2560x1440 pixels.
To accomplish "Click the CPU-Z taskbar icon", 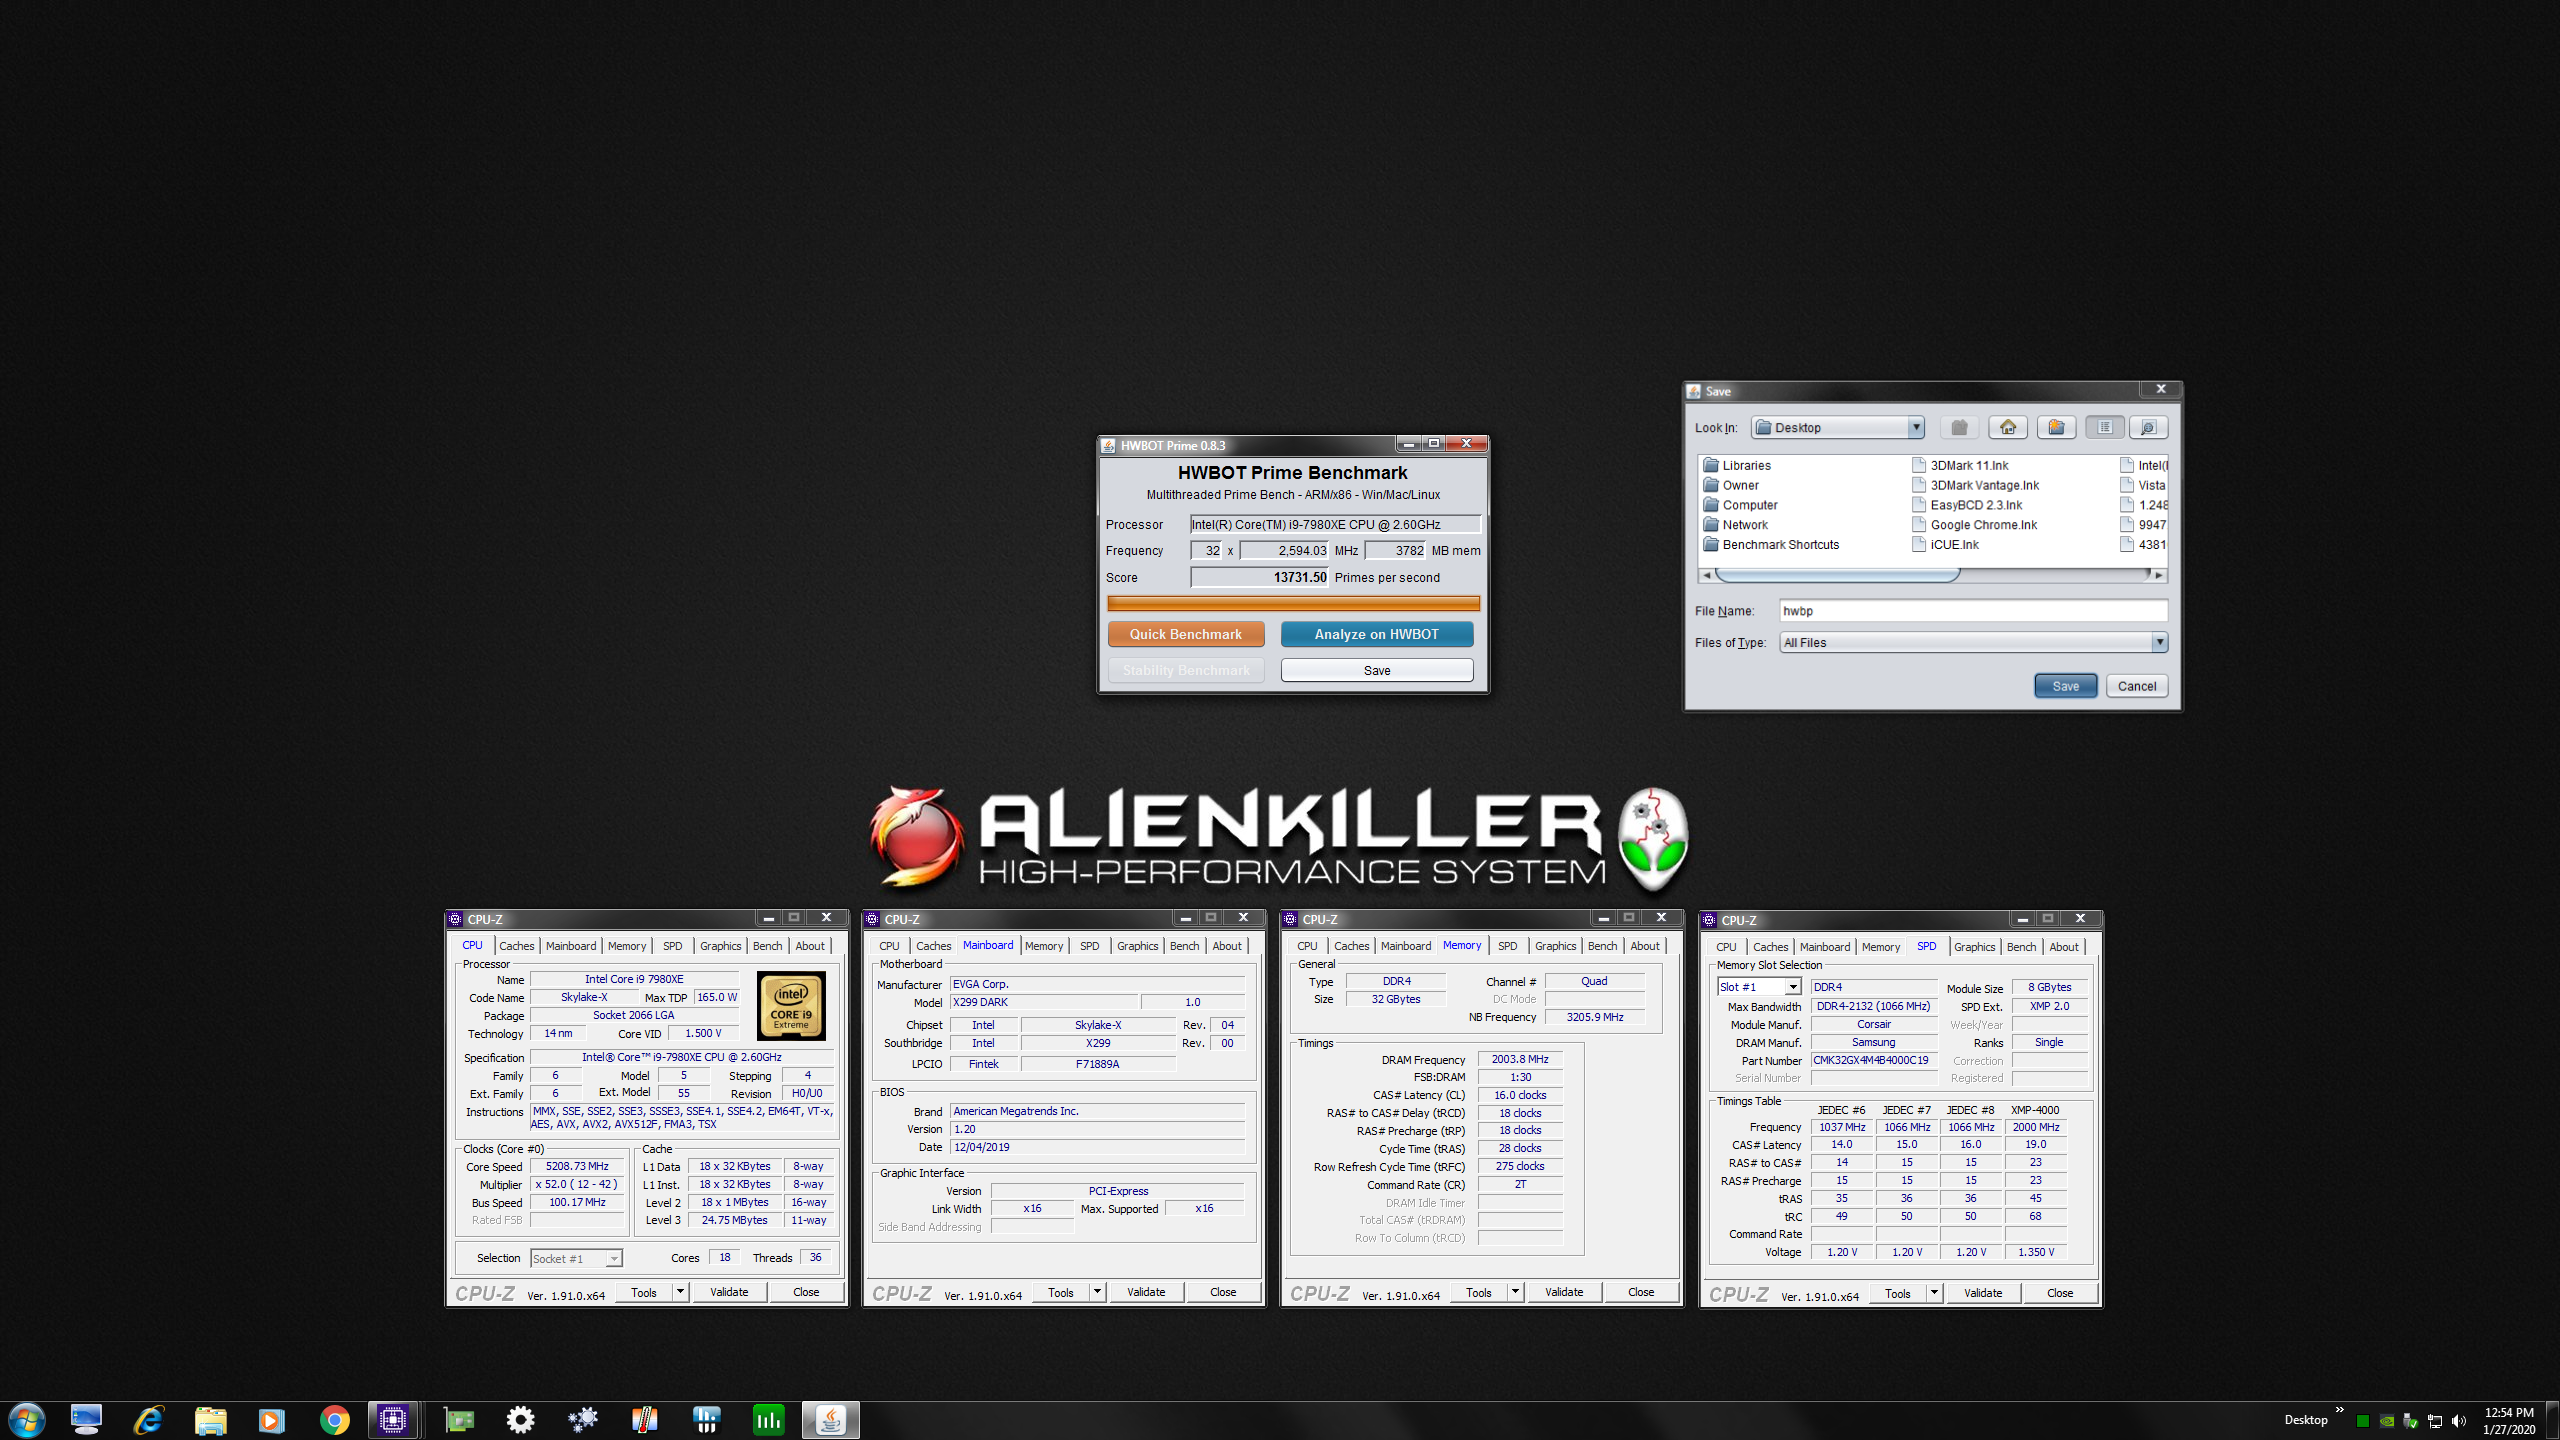I will coord(393,1420).
